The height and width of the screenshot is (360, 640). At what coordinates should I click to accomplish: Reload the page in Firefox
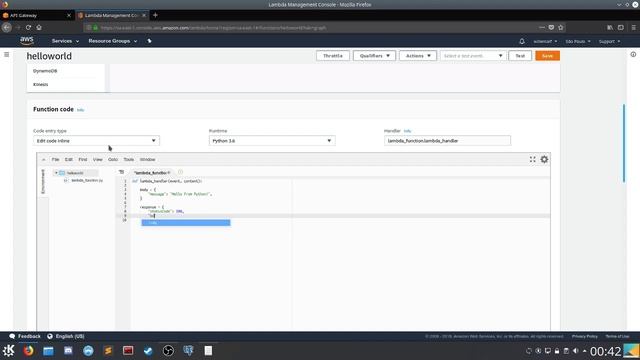(28, 27)
